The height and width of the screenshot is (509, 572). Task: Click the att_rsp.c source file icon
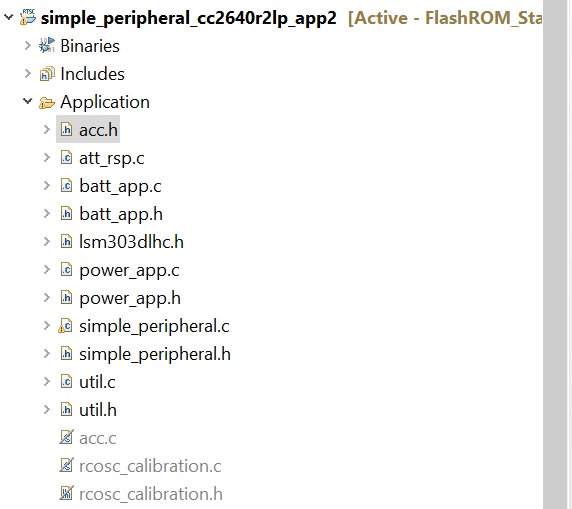coord(66,158)
